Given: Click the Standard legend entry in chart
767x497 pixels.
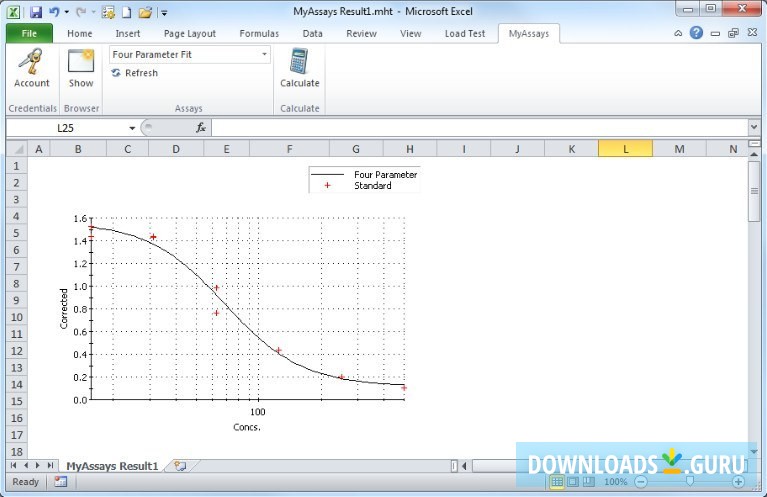Looking at the screenshot, I should [x=358, y=185].
